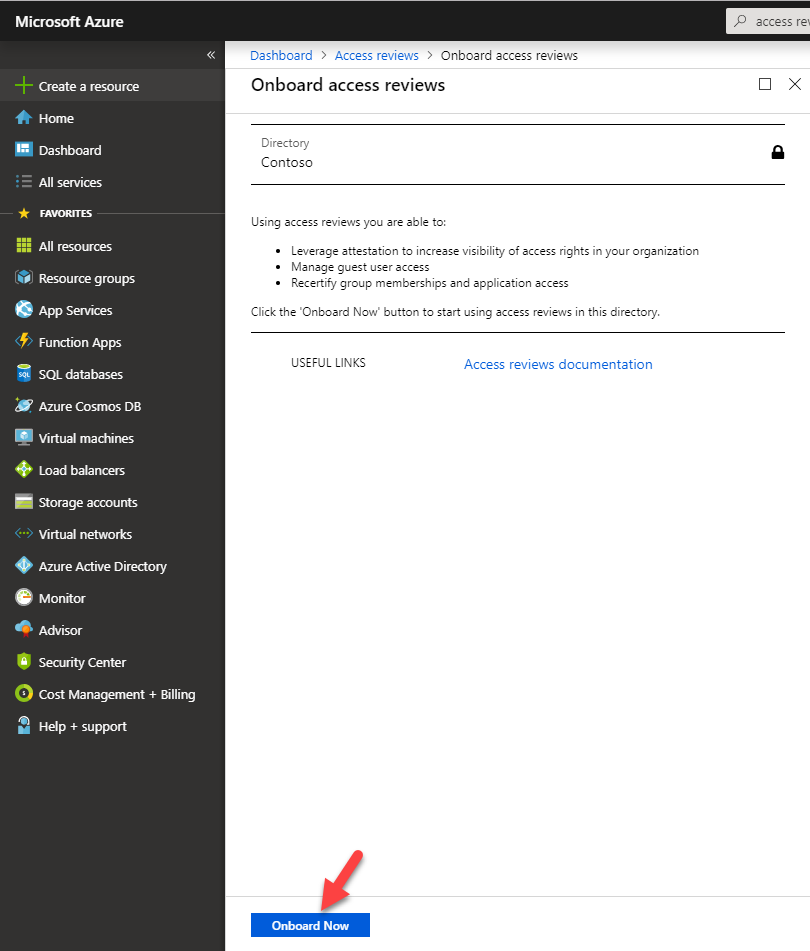Click the Load balancers diamond icon
The height and width of the screenshot is (951, 810).
pos(24,469)
